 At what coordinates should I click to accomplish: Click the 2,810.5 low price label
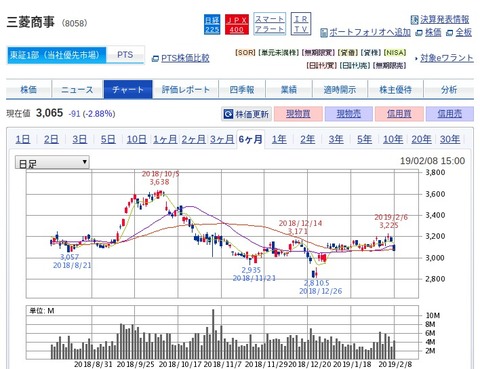point(317,283)
